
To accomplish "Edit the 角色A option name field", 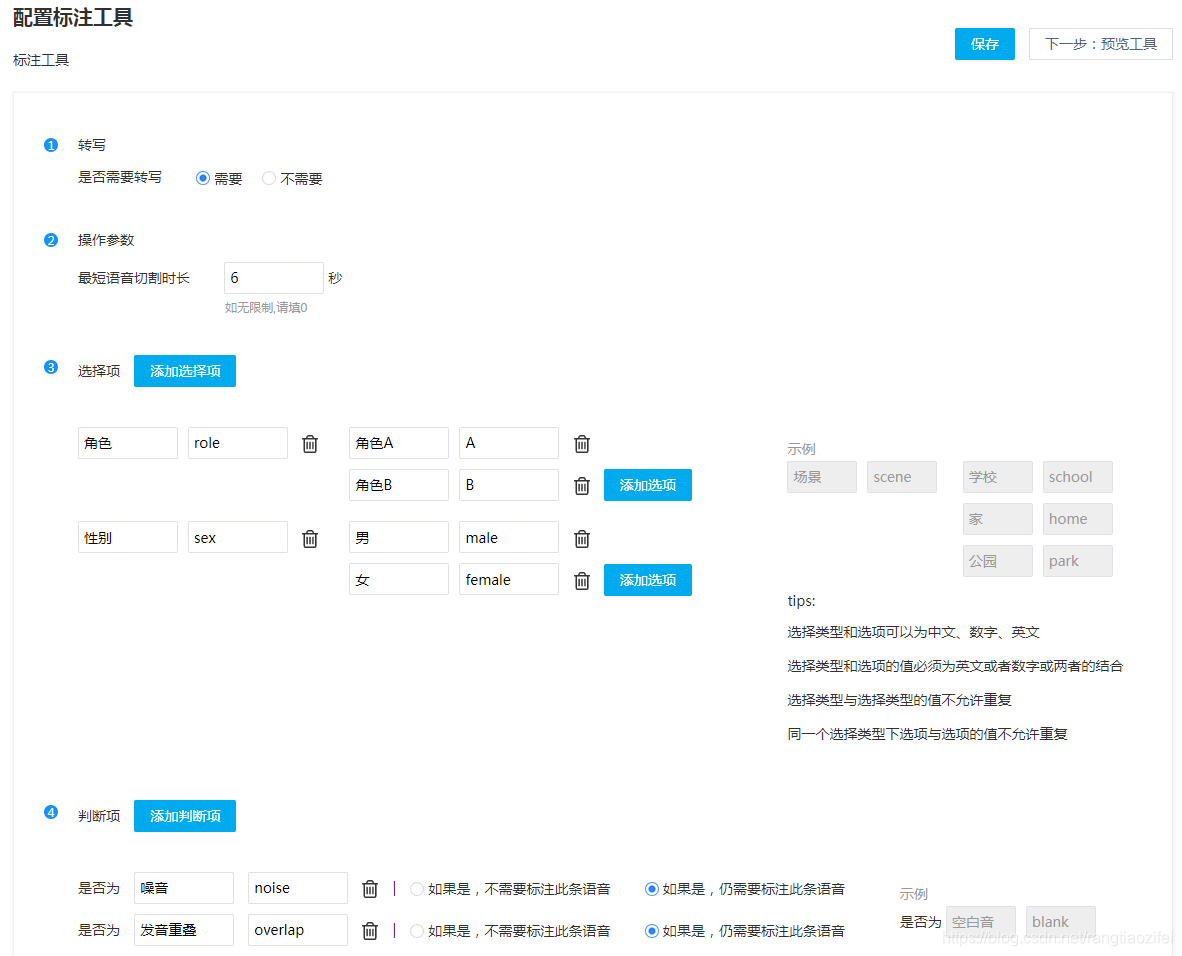I will coord(399,443).
